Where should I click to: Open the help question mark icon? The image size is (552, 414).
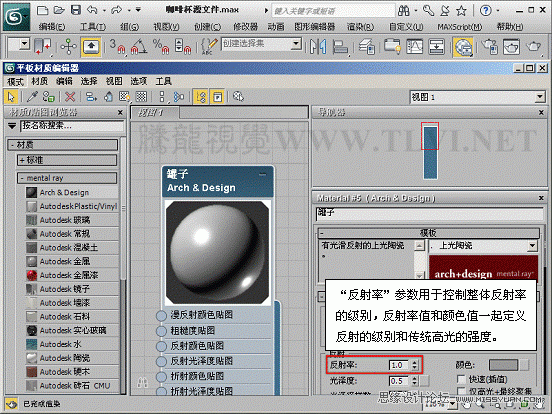pos(485,11)
